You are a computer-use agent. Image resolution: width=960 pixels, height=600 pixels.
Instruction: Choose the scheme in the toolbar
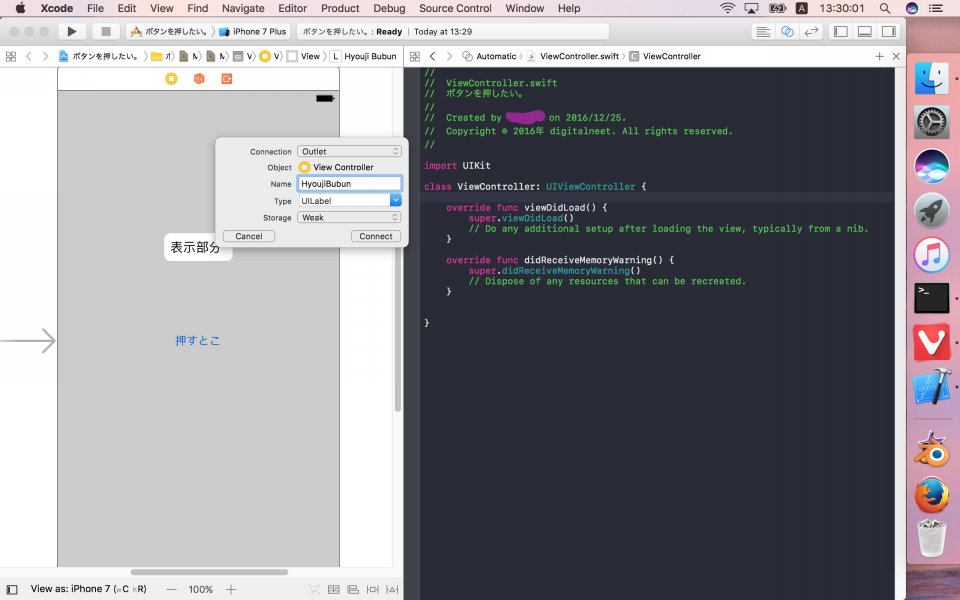(169, 32)
